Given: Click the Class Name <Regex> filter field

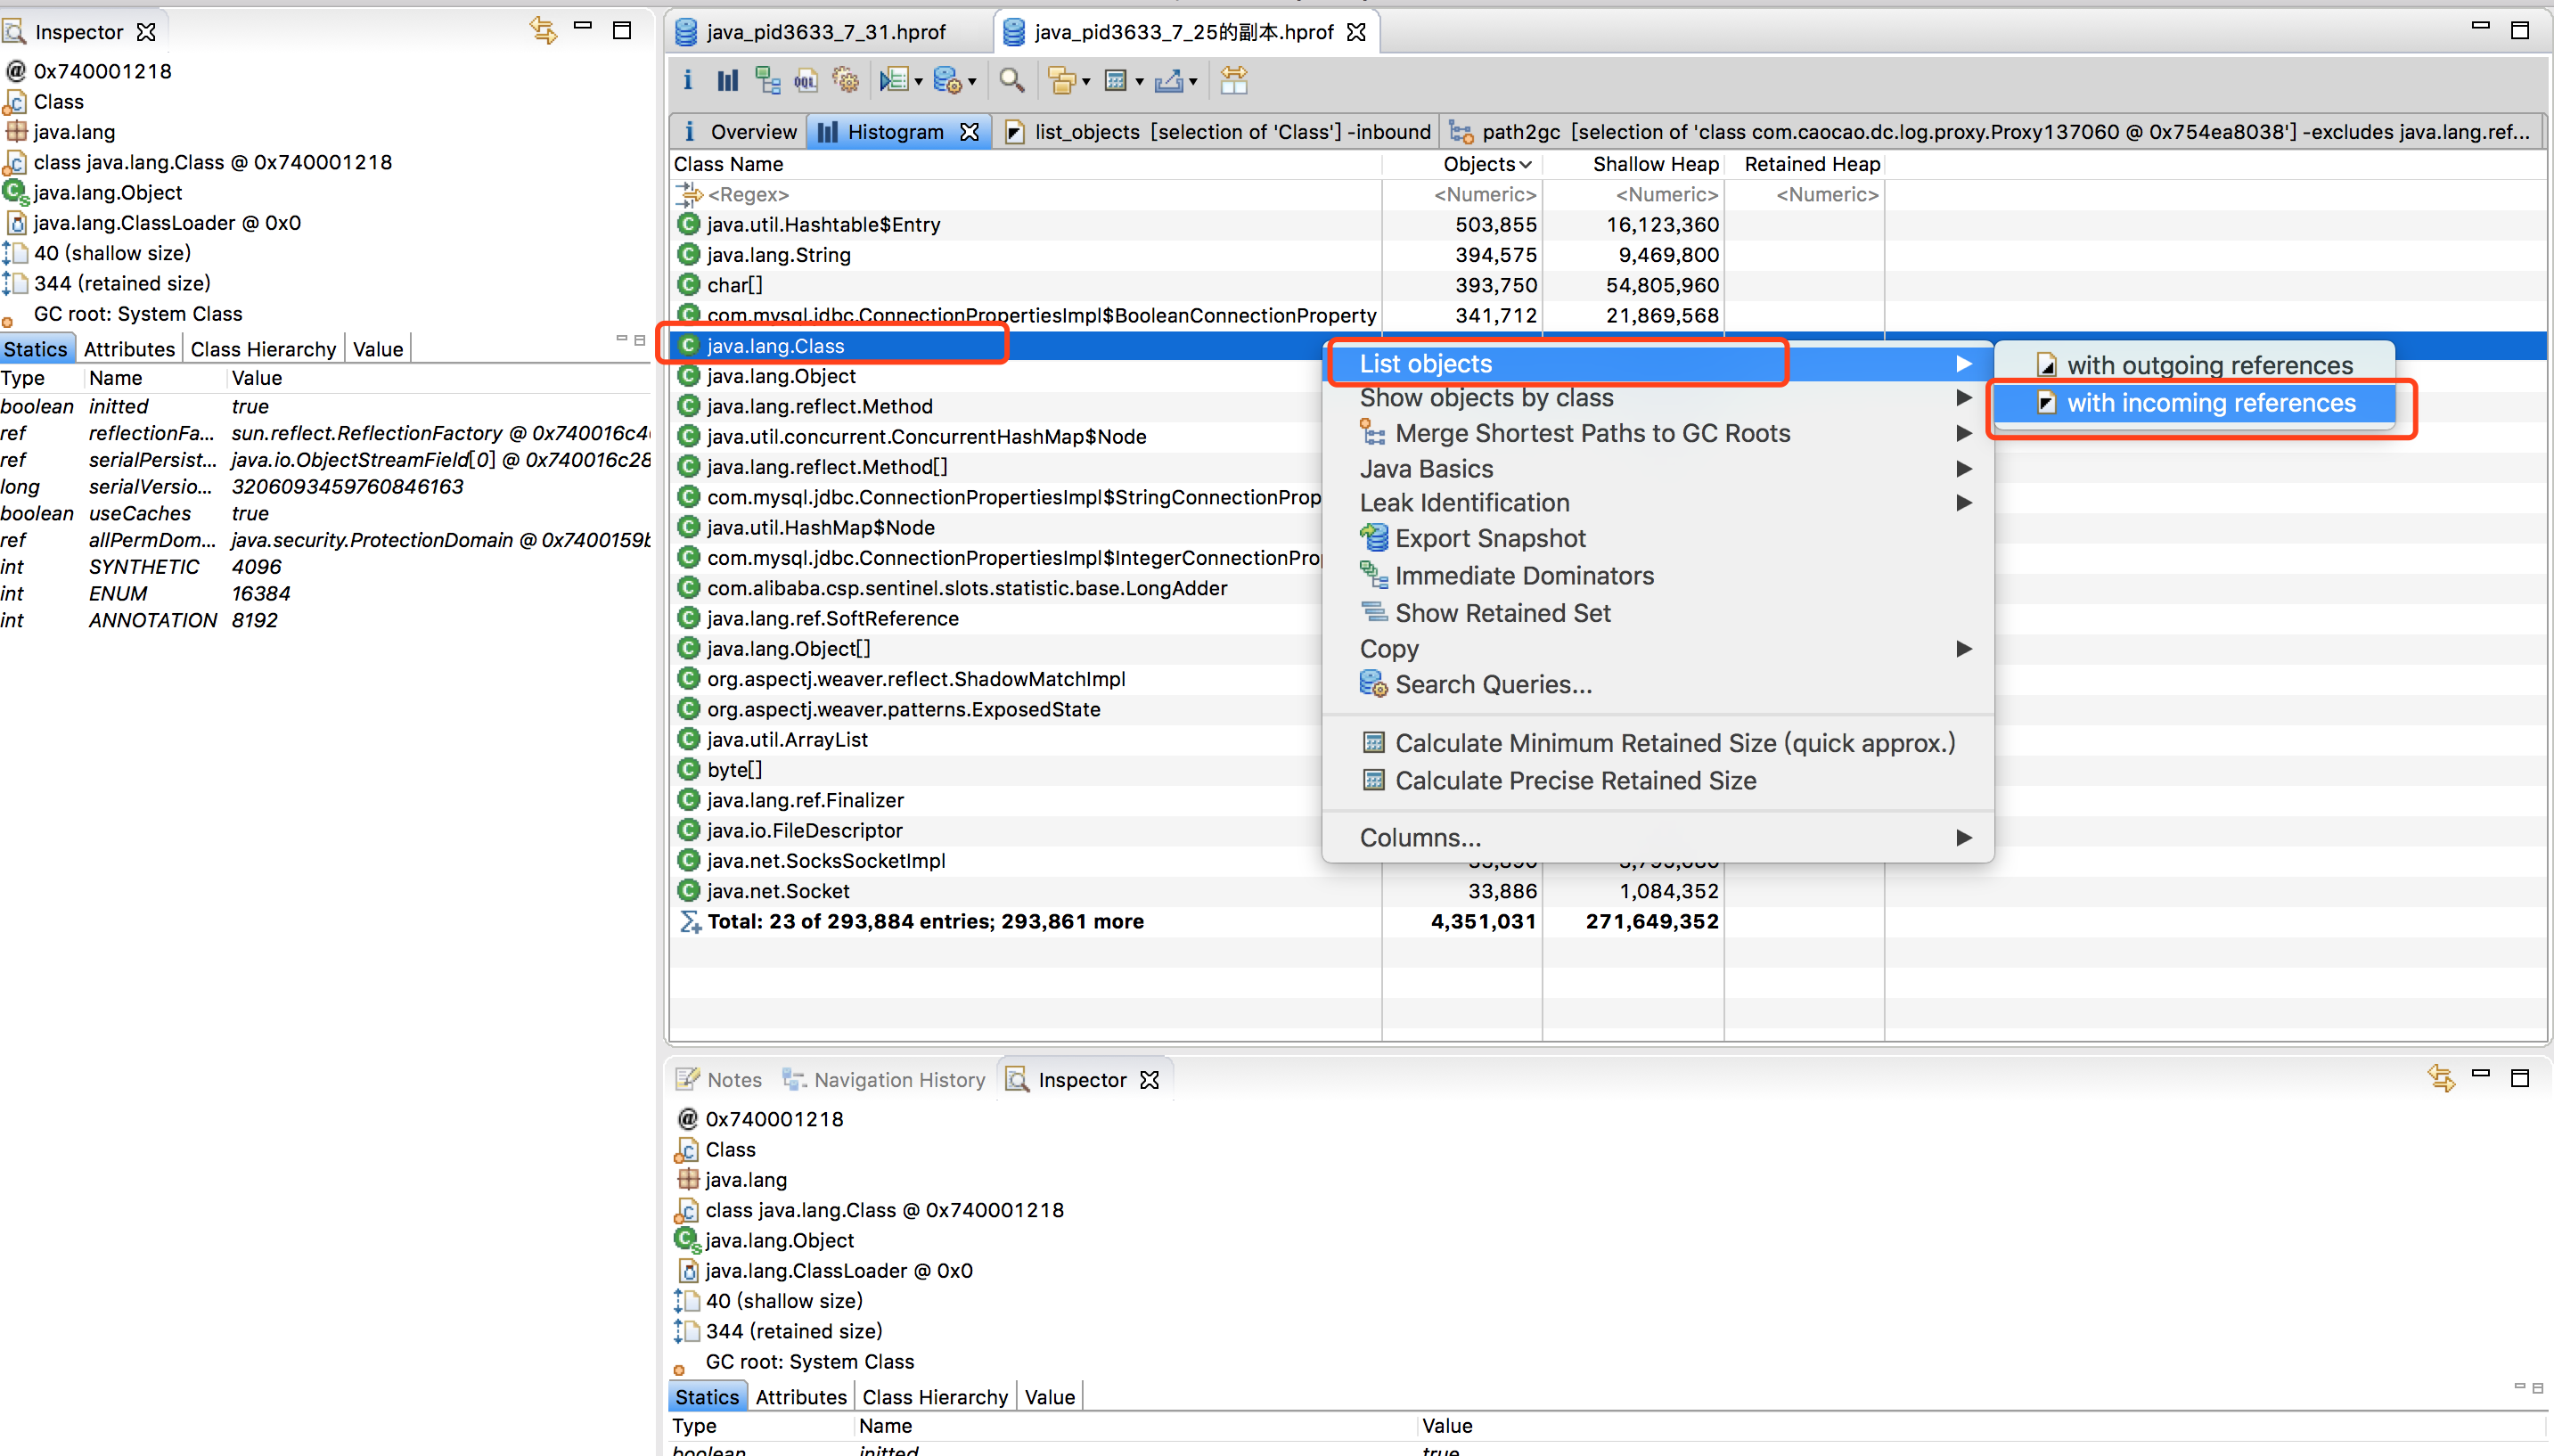Looking at the screenshot, I should tap(1026, 195).
